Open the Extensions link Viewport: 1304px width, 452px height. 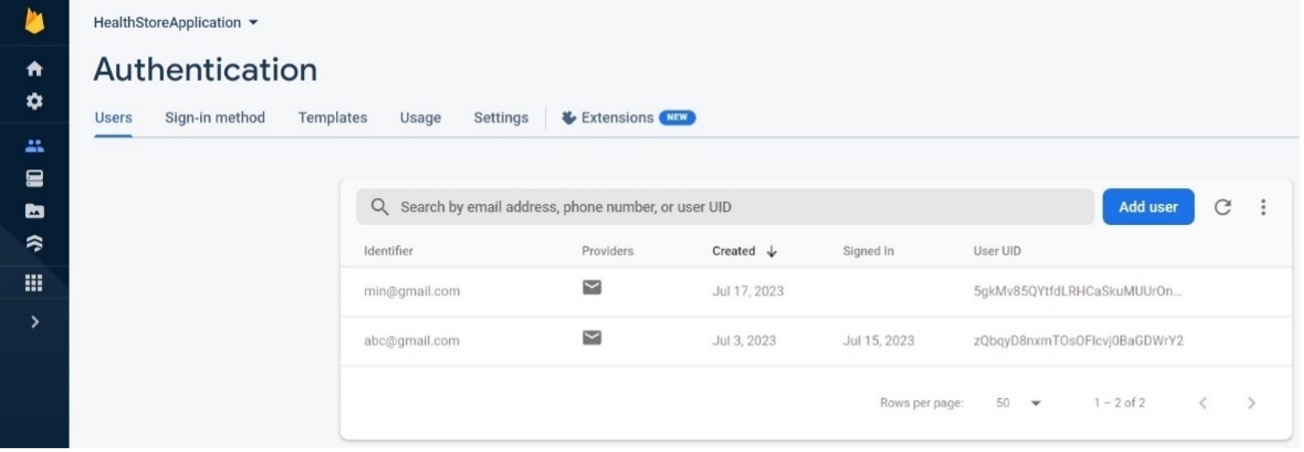(x=617, y=118)
